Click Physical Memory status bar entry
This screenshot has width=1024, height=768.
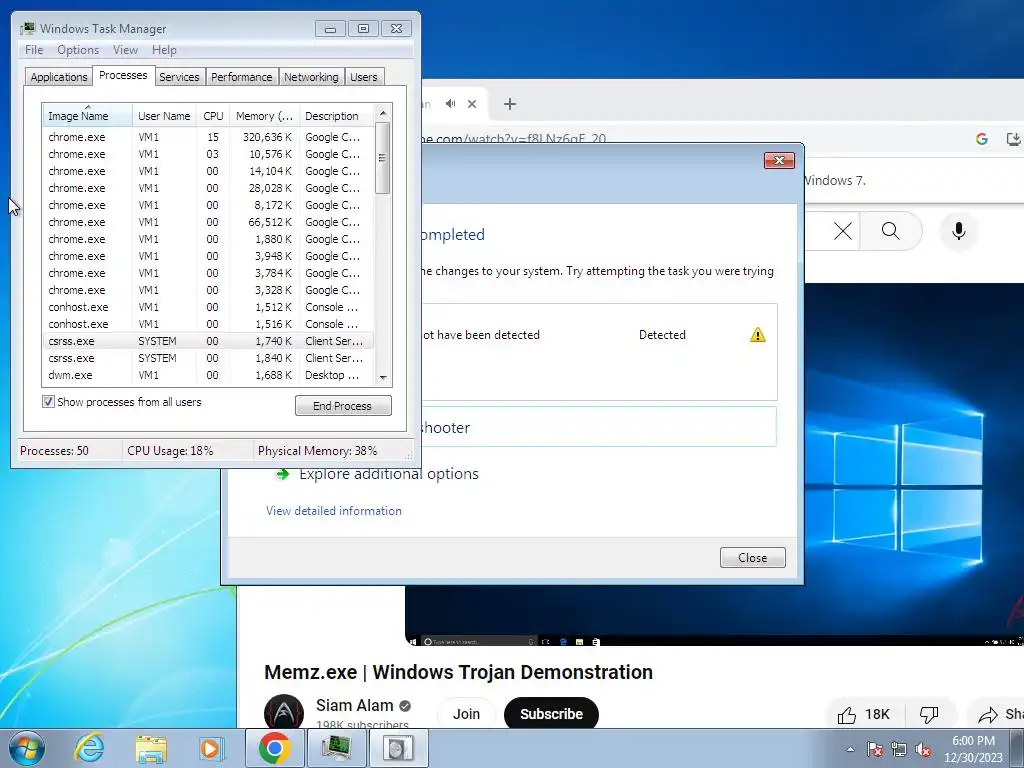(317, 451)
